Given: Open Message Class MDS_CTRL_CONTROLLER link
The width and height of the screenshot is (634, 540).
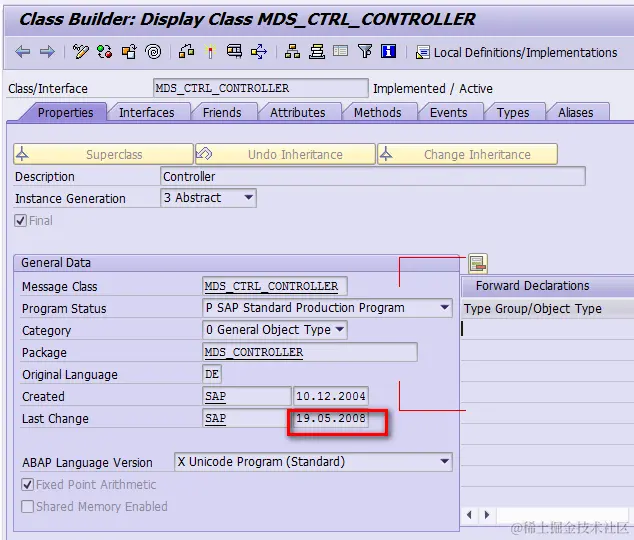Looking at the screenshot, I should point(271,286).
